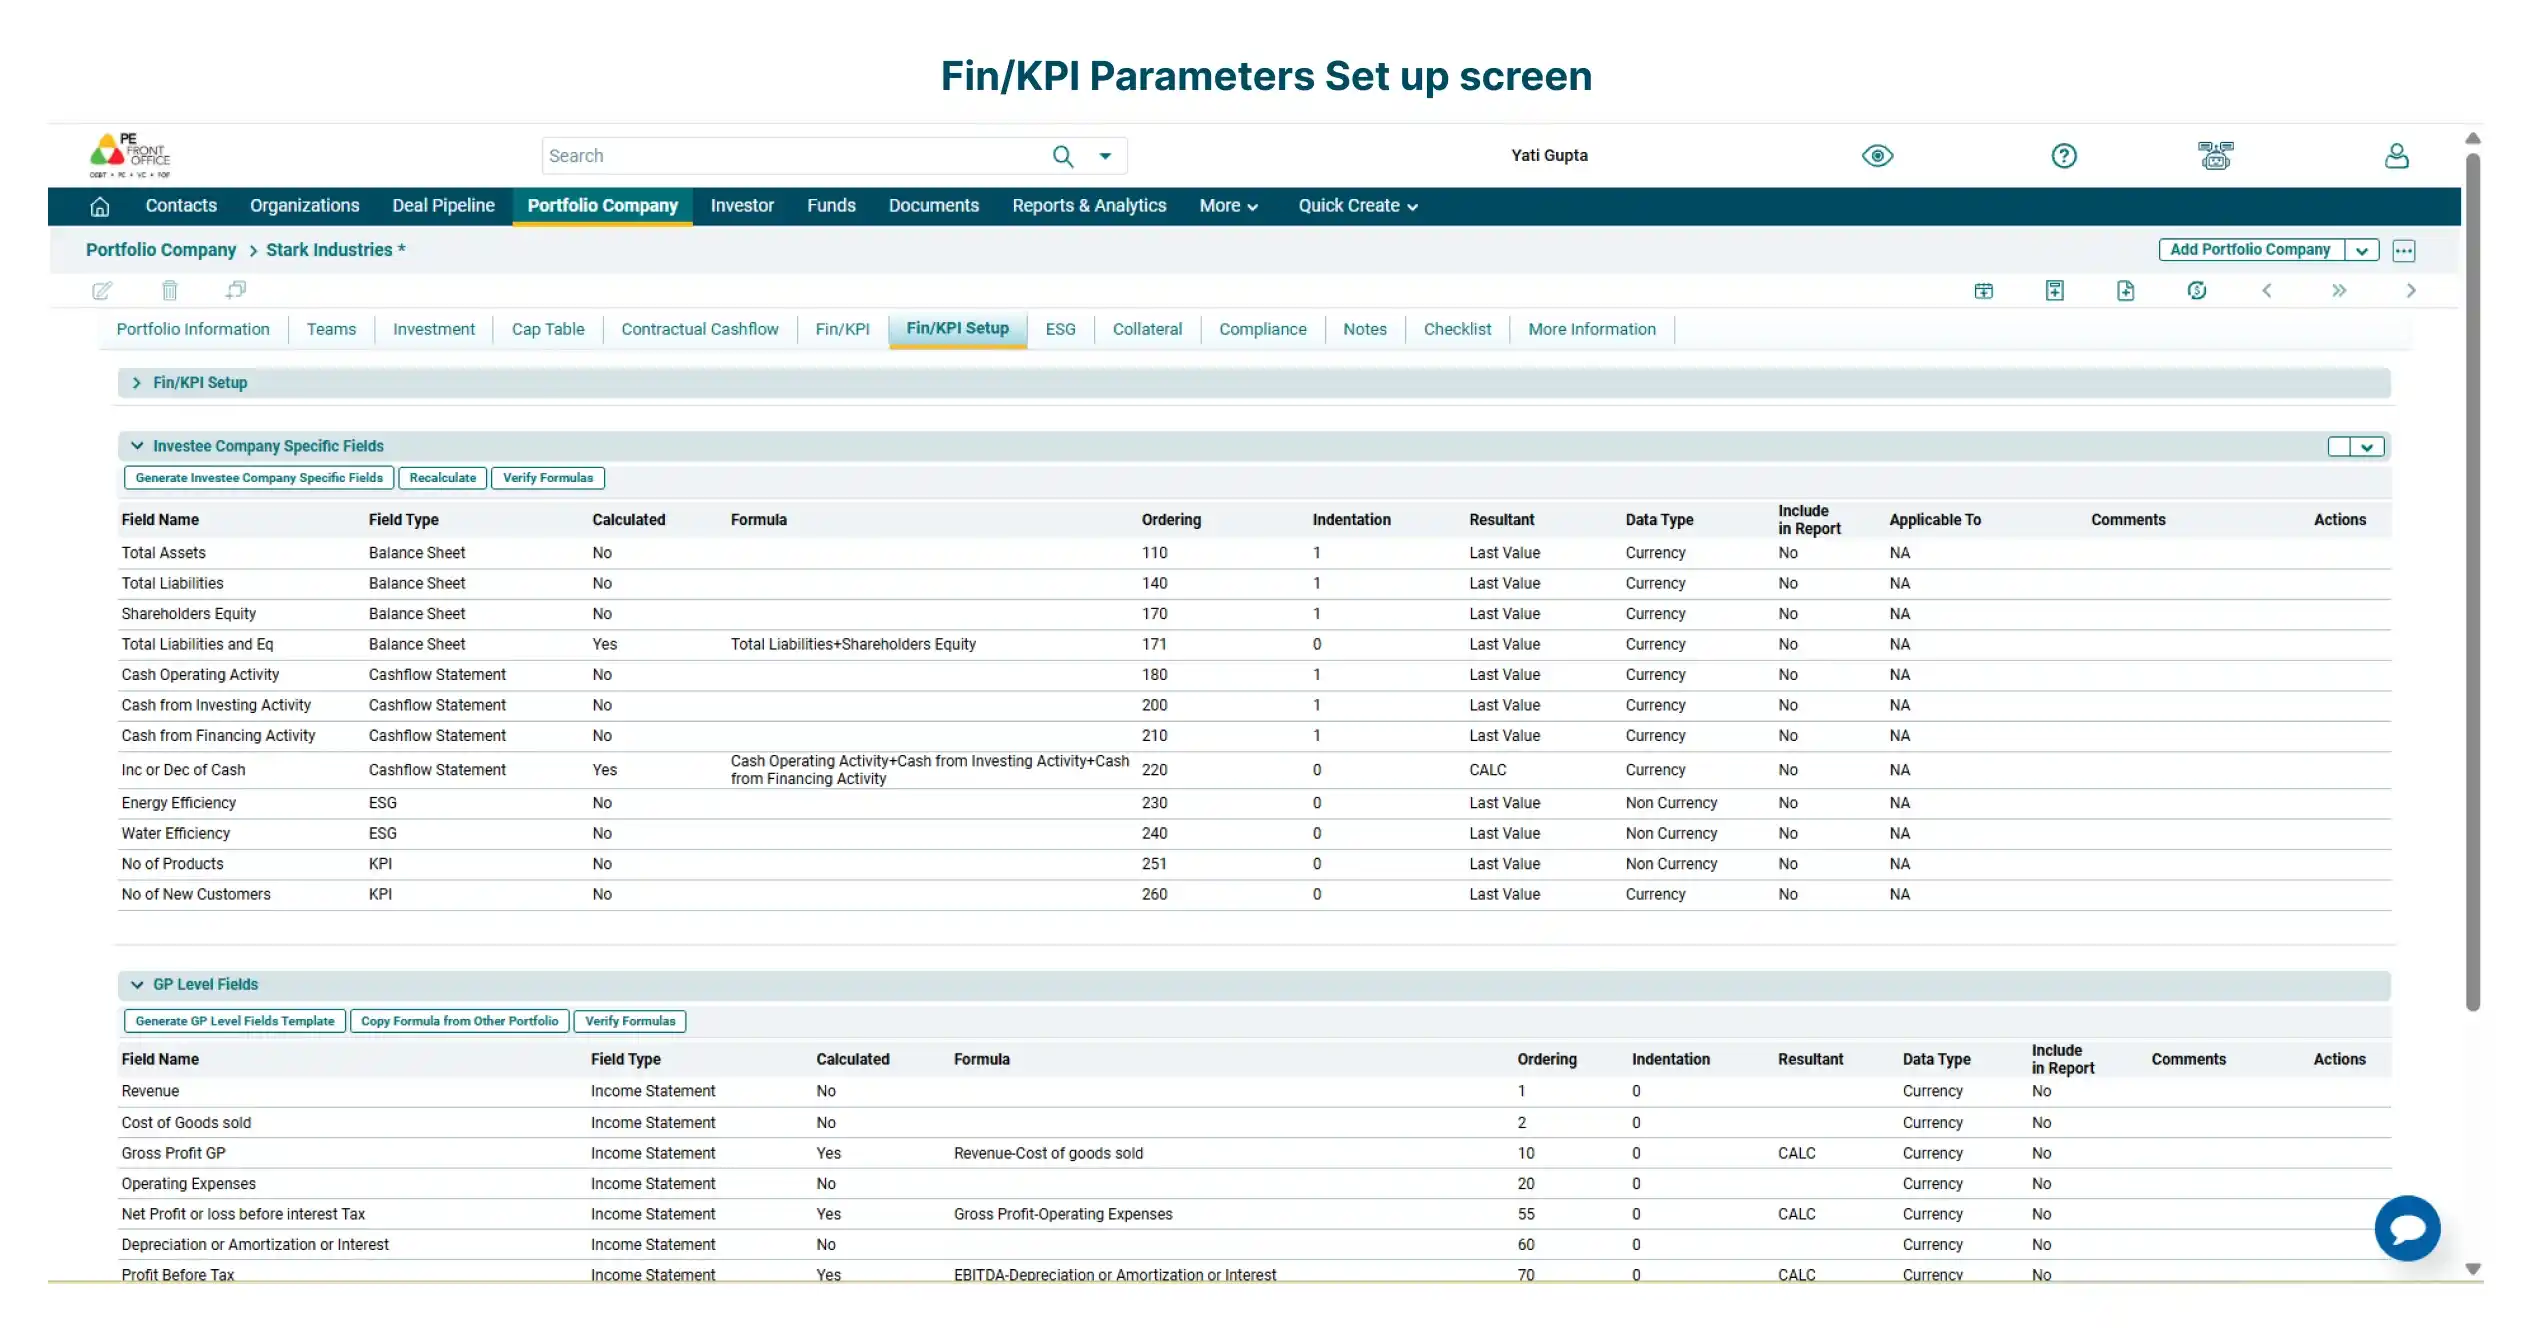Click the delete trash icon
2530x1330 pixels.
(x=170, y=291)
